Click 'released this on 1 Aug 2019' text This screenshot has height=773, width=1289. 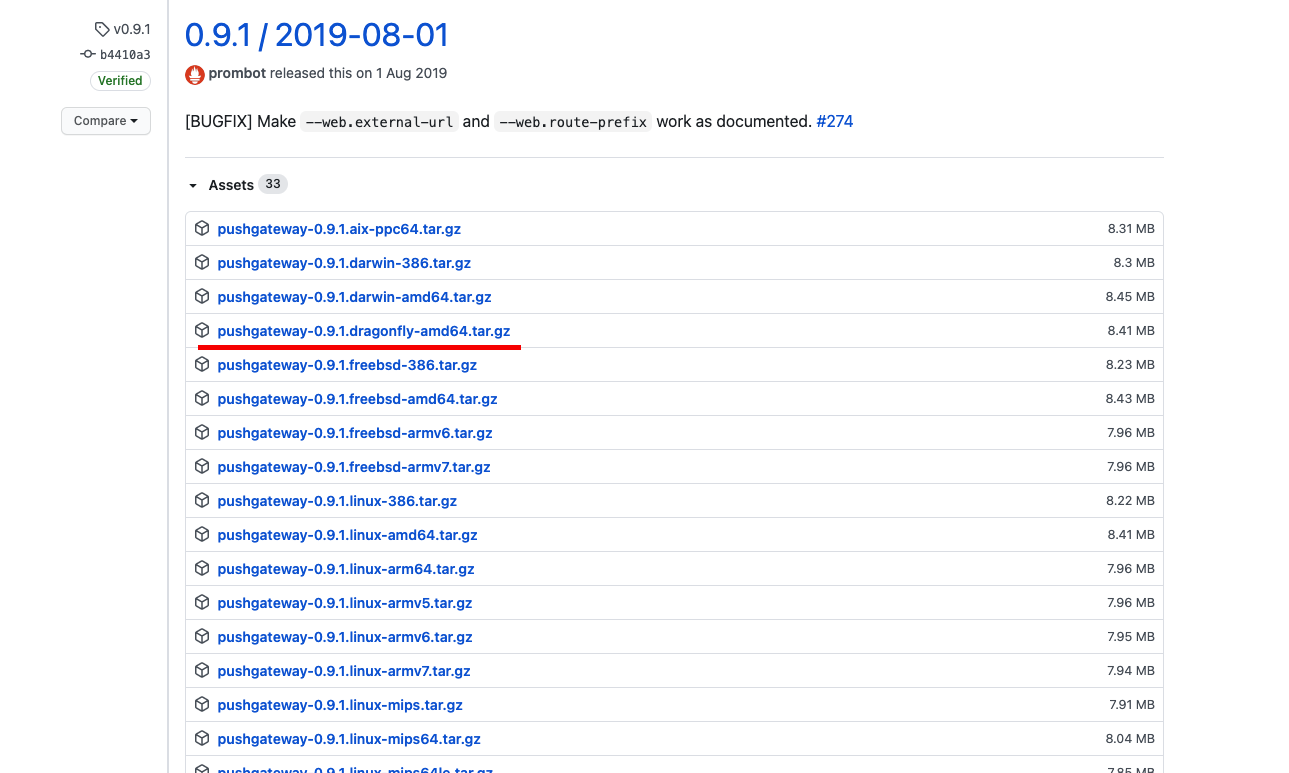click(358, 73)
